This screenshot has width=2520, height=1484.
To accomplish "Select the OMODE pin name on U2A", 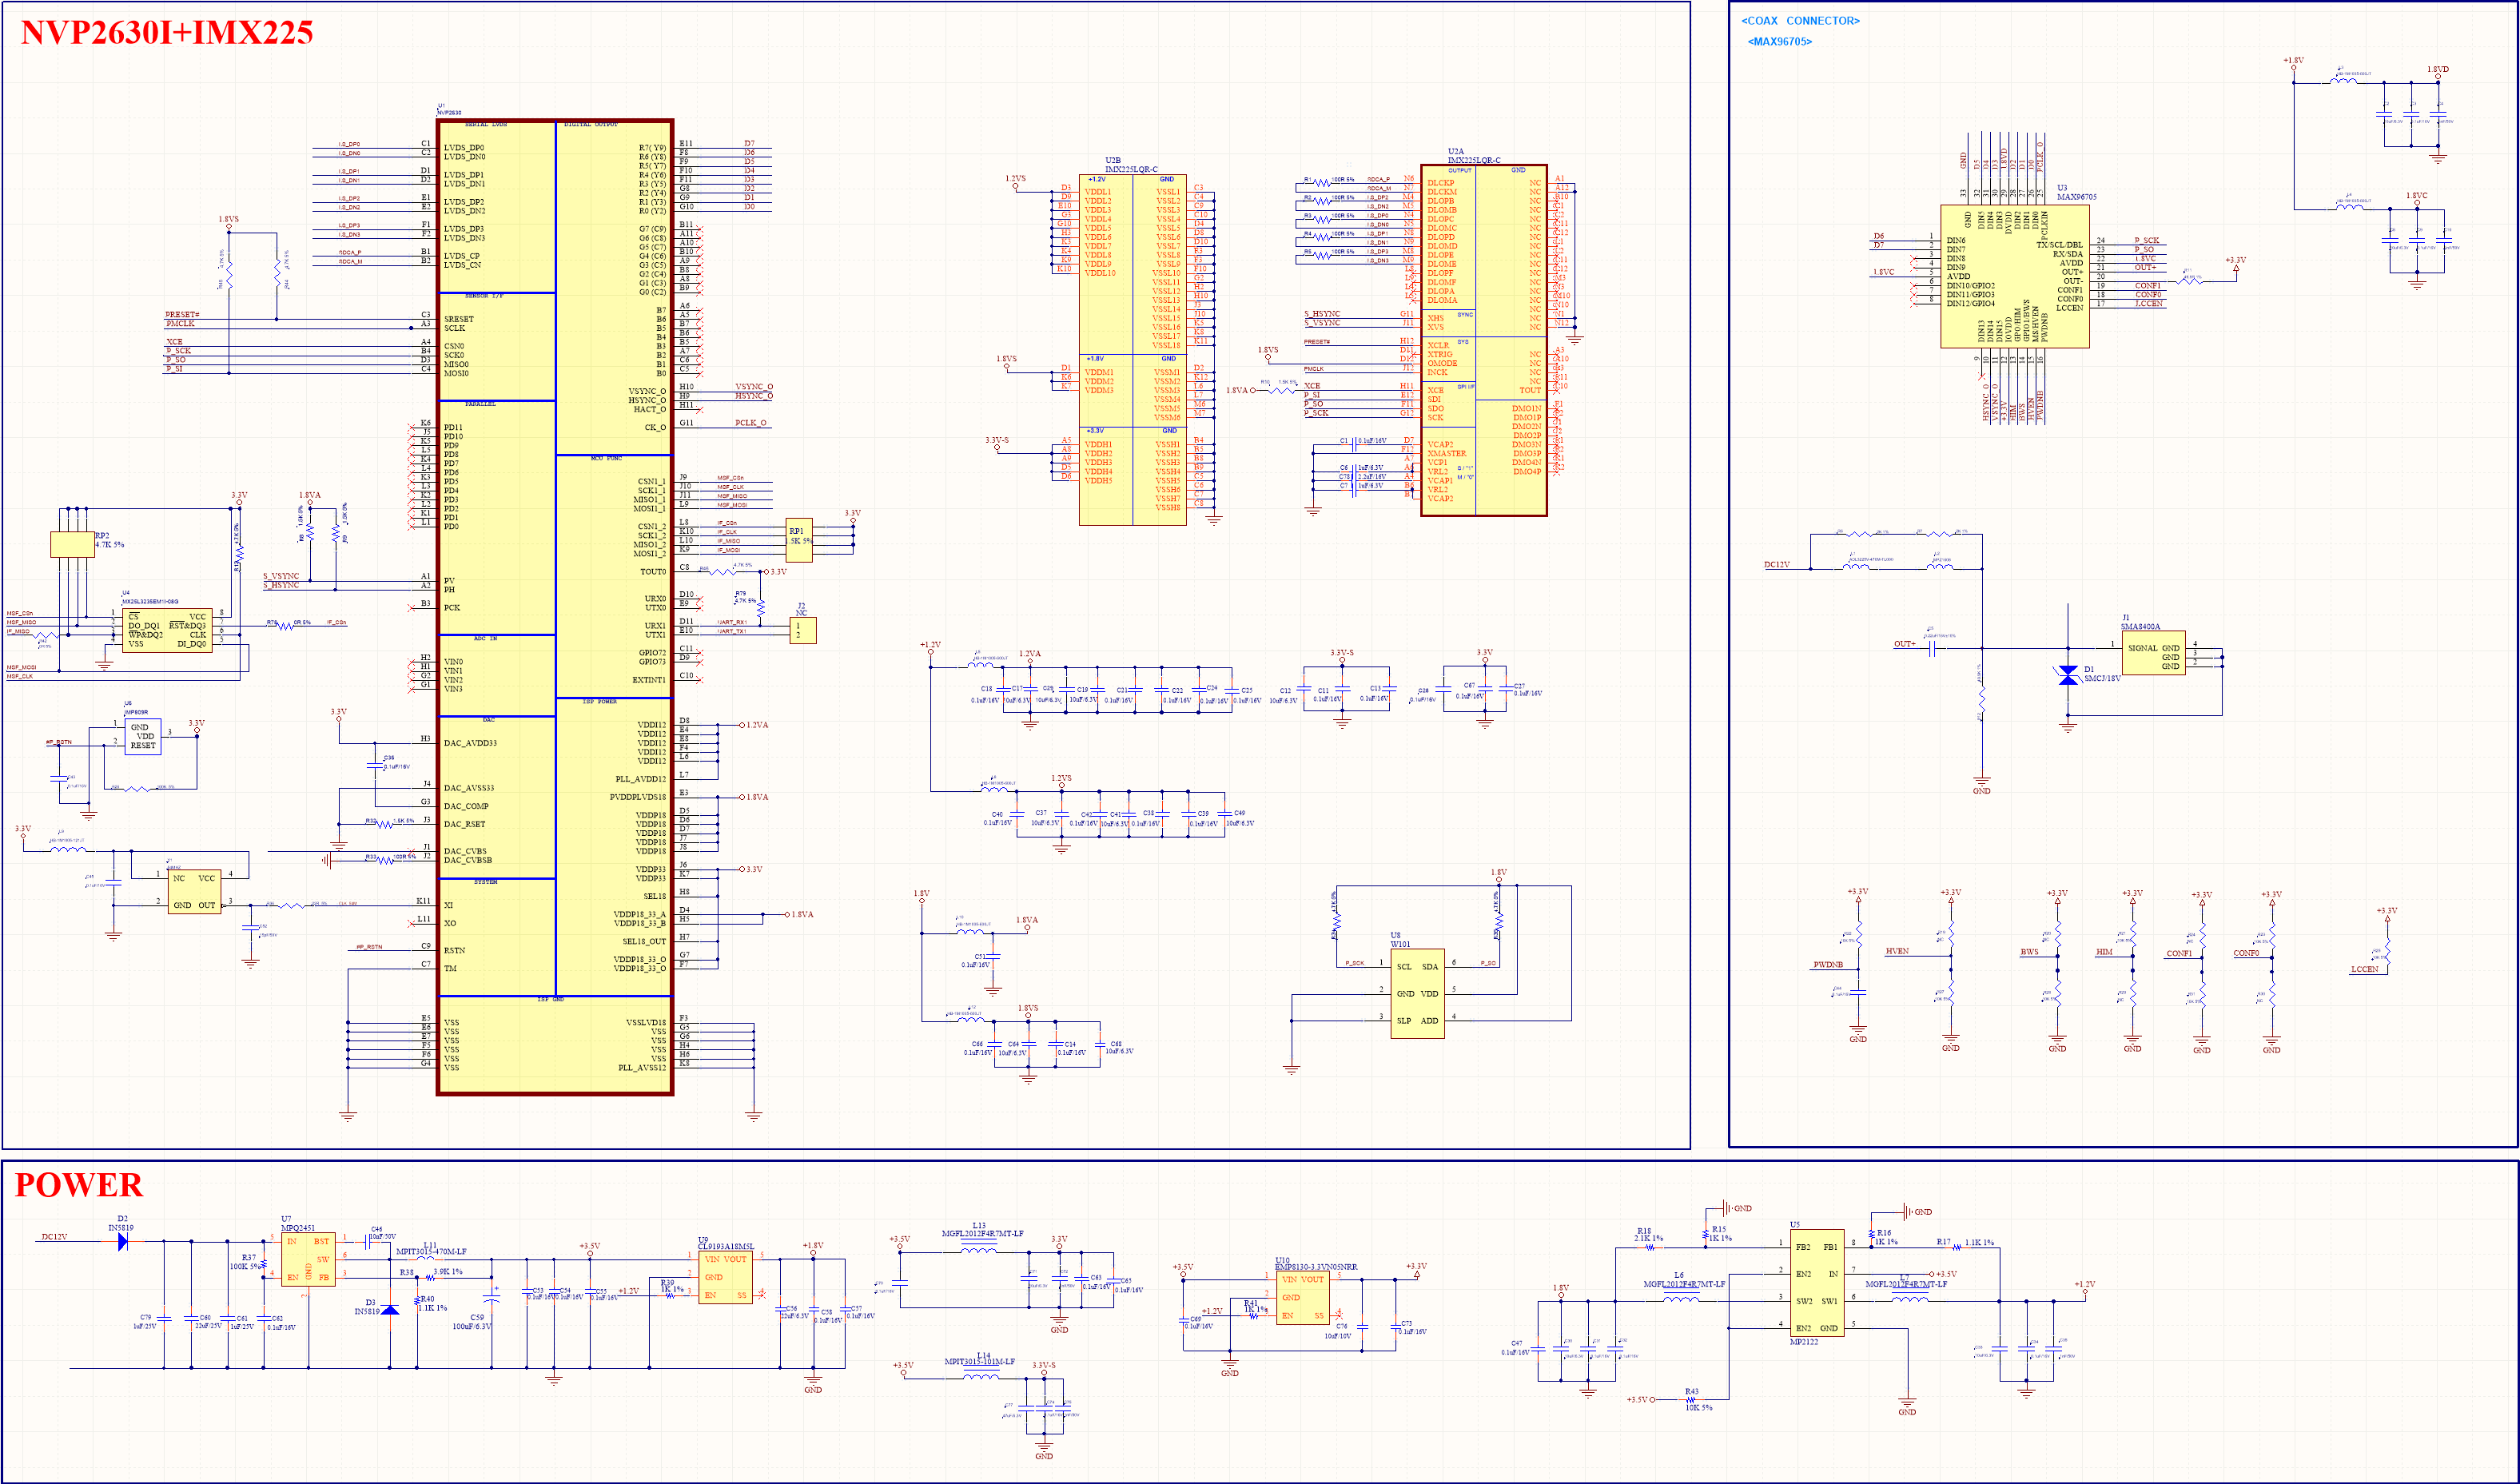I will (x=1441, y=363).
